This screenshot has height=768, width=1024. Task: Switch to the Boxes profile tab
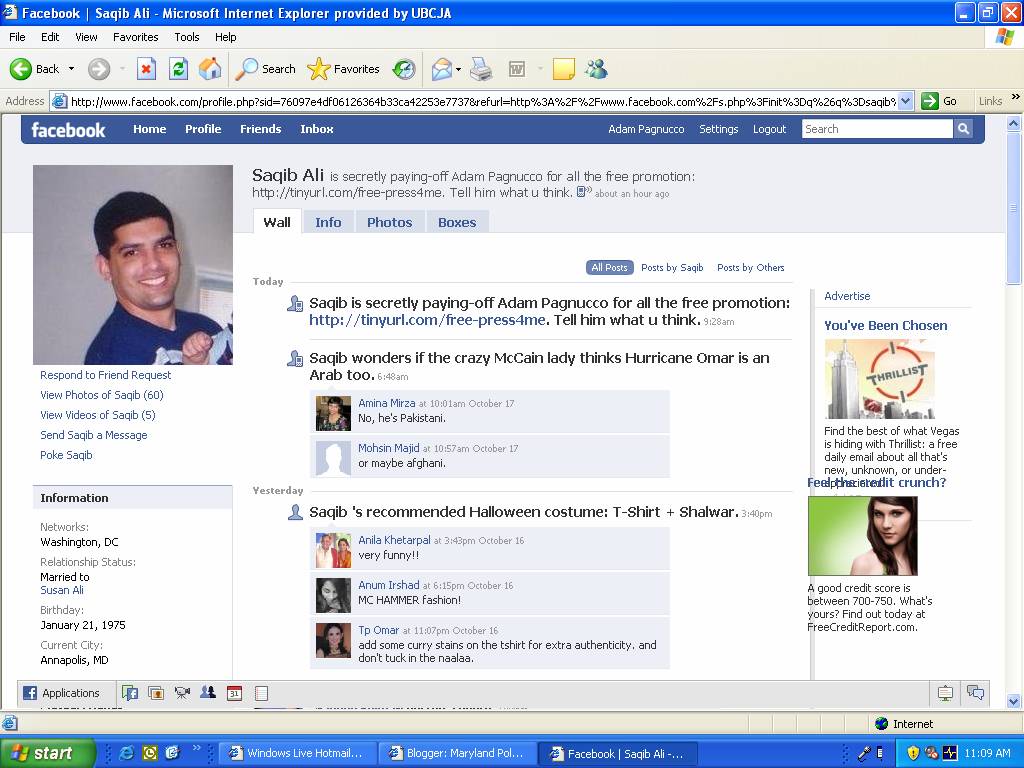click(457, 222)
